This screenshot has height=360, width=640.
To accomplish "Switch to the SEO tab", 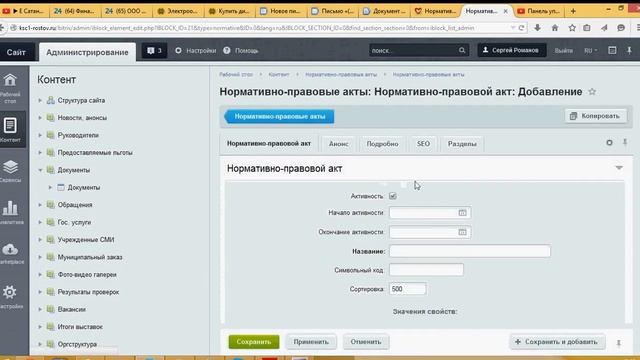I will (x=423, y=144).
